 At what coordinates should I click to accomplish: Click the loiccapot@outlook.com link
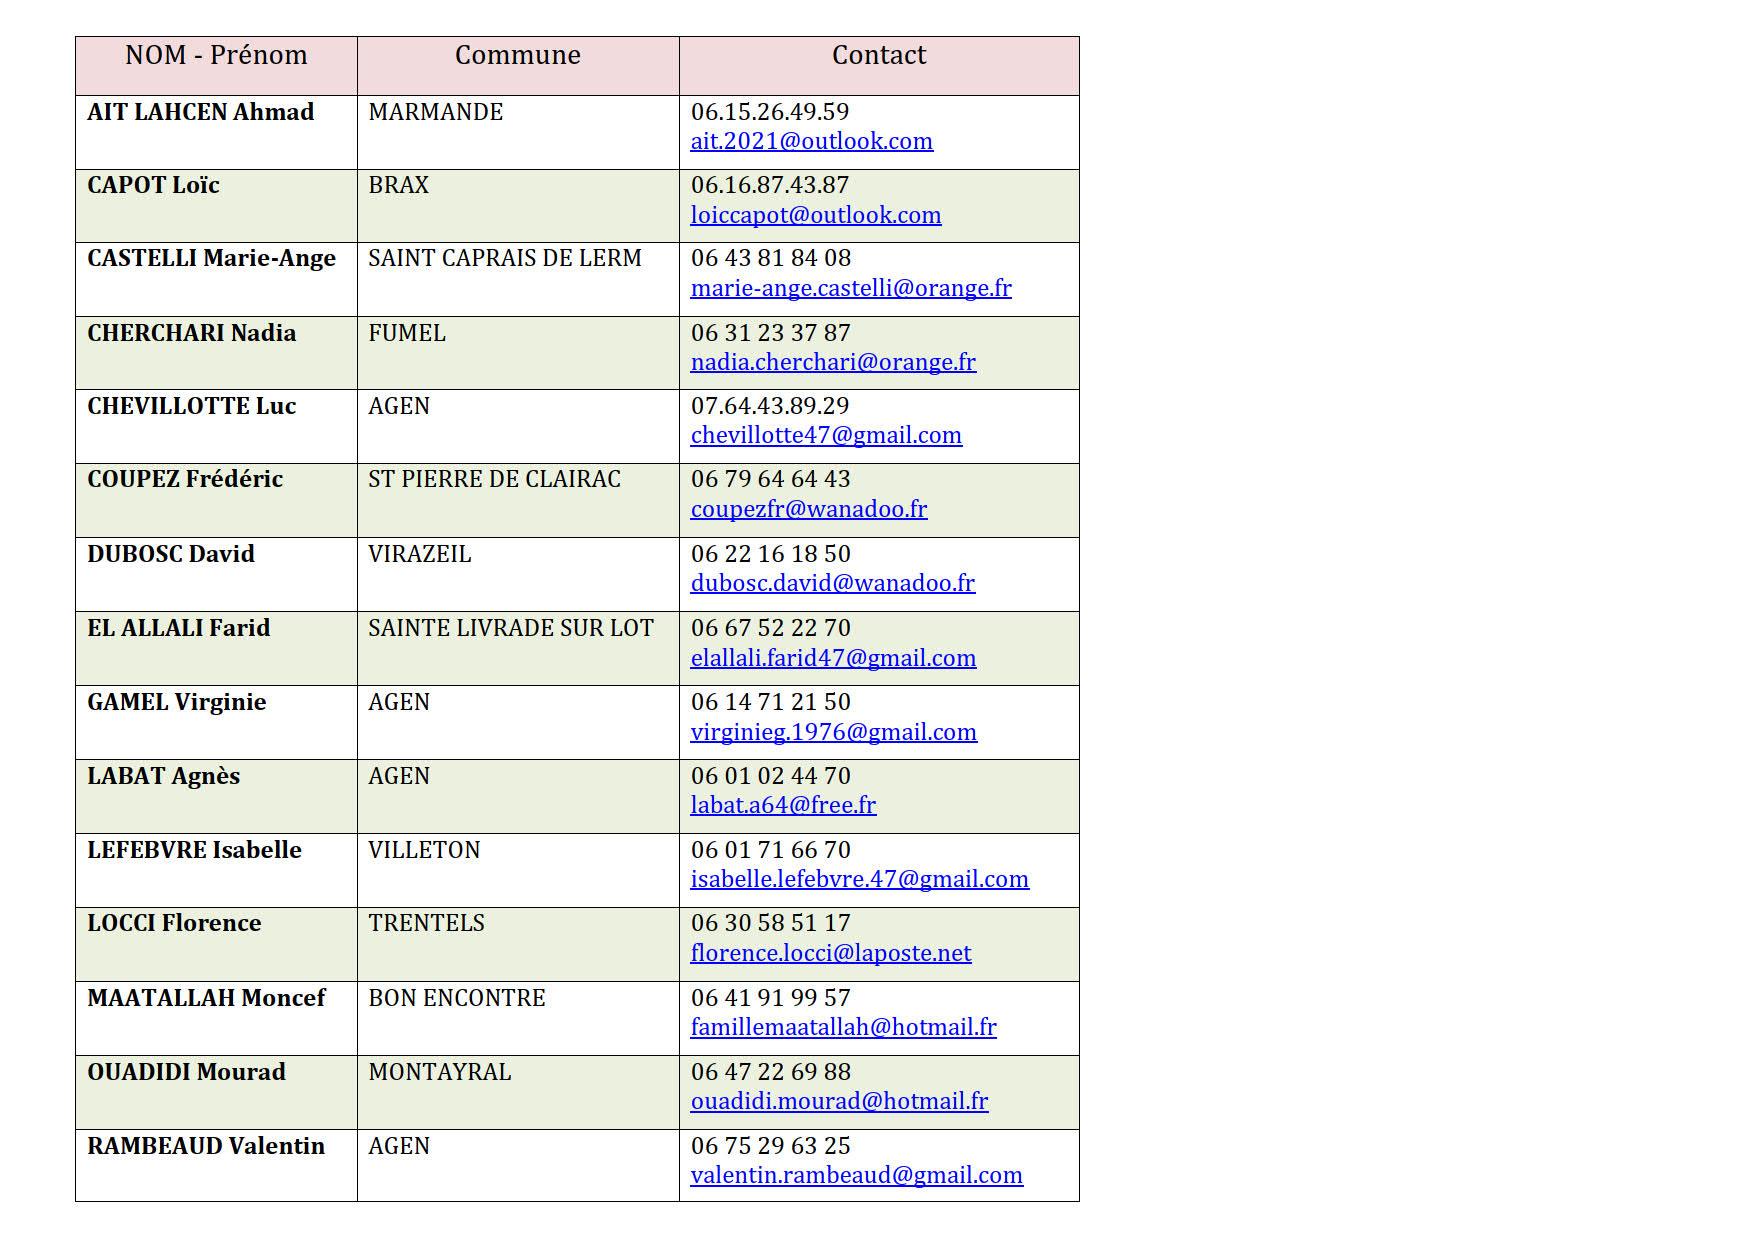(816, 215)
